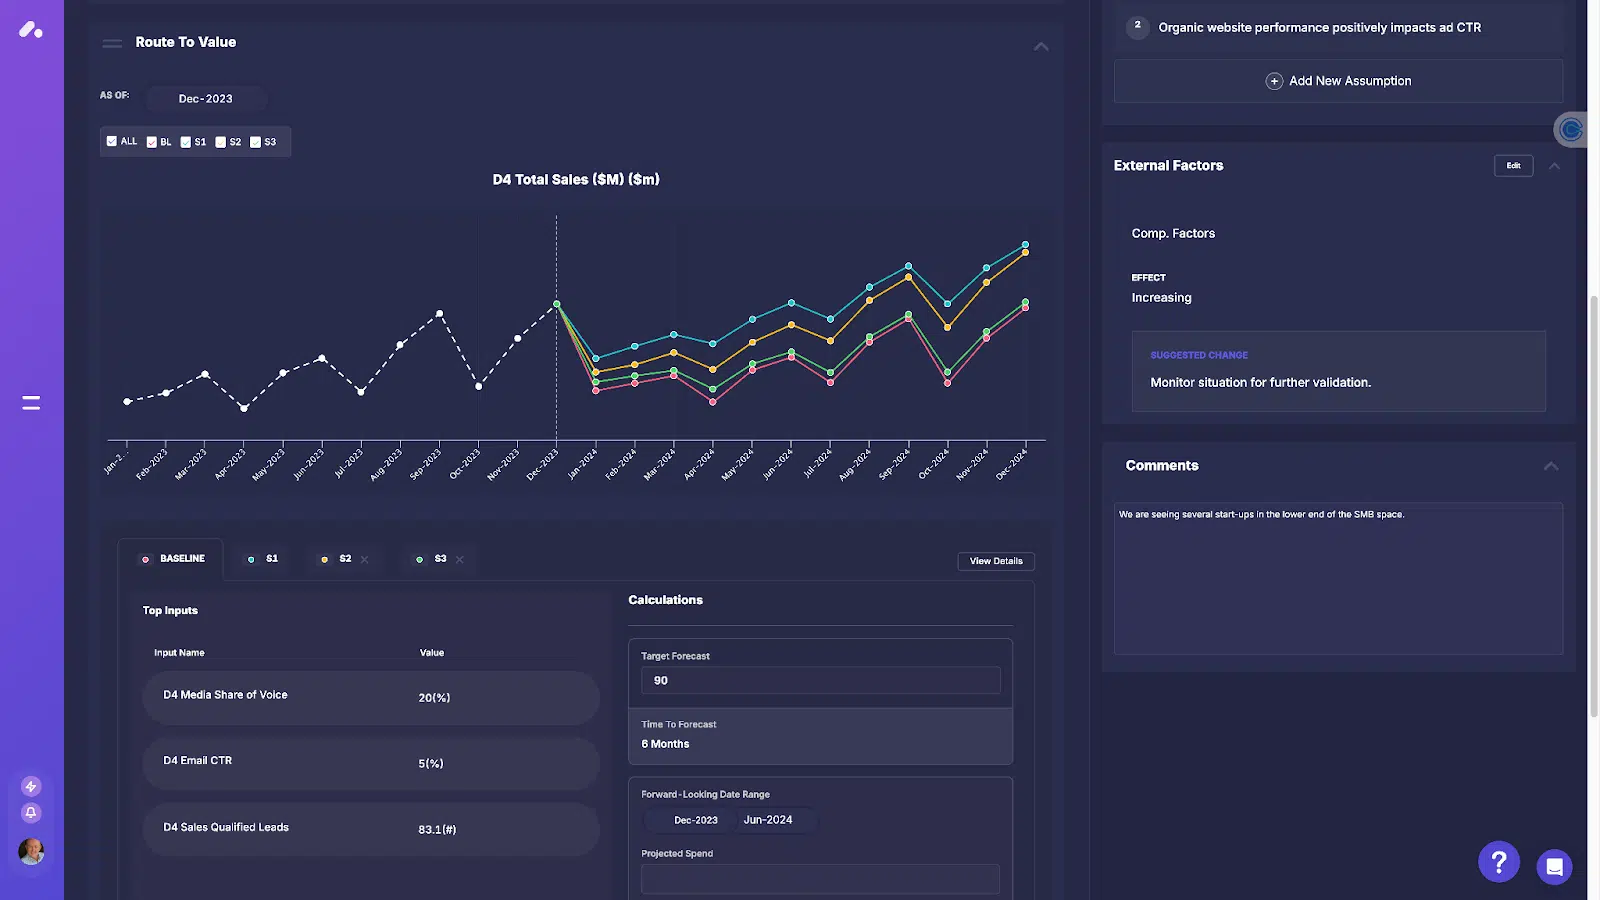1600x900 pixels.
Task: Click the View Details button
Action: point(996,561)
